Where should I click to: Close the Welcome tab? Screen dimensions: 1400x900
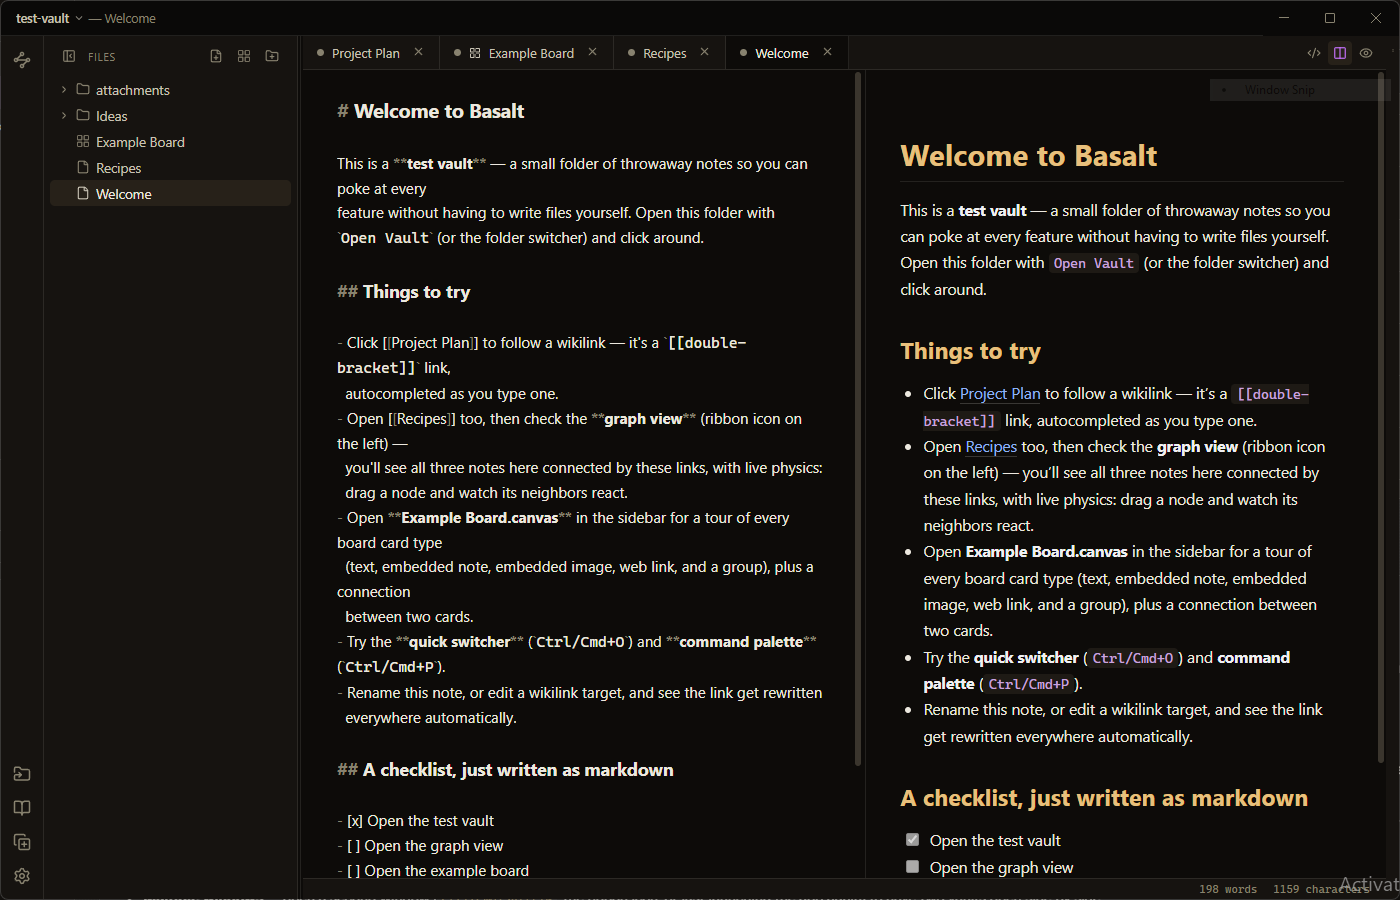pyautogui.click(x=828, y=52)
